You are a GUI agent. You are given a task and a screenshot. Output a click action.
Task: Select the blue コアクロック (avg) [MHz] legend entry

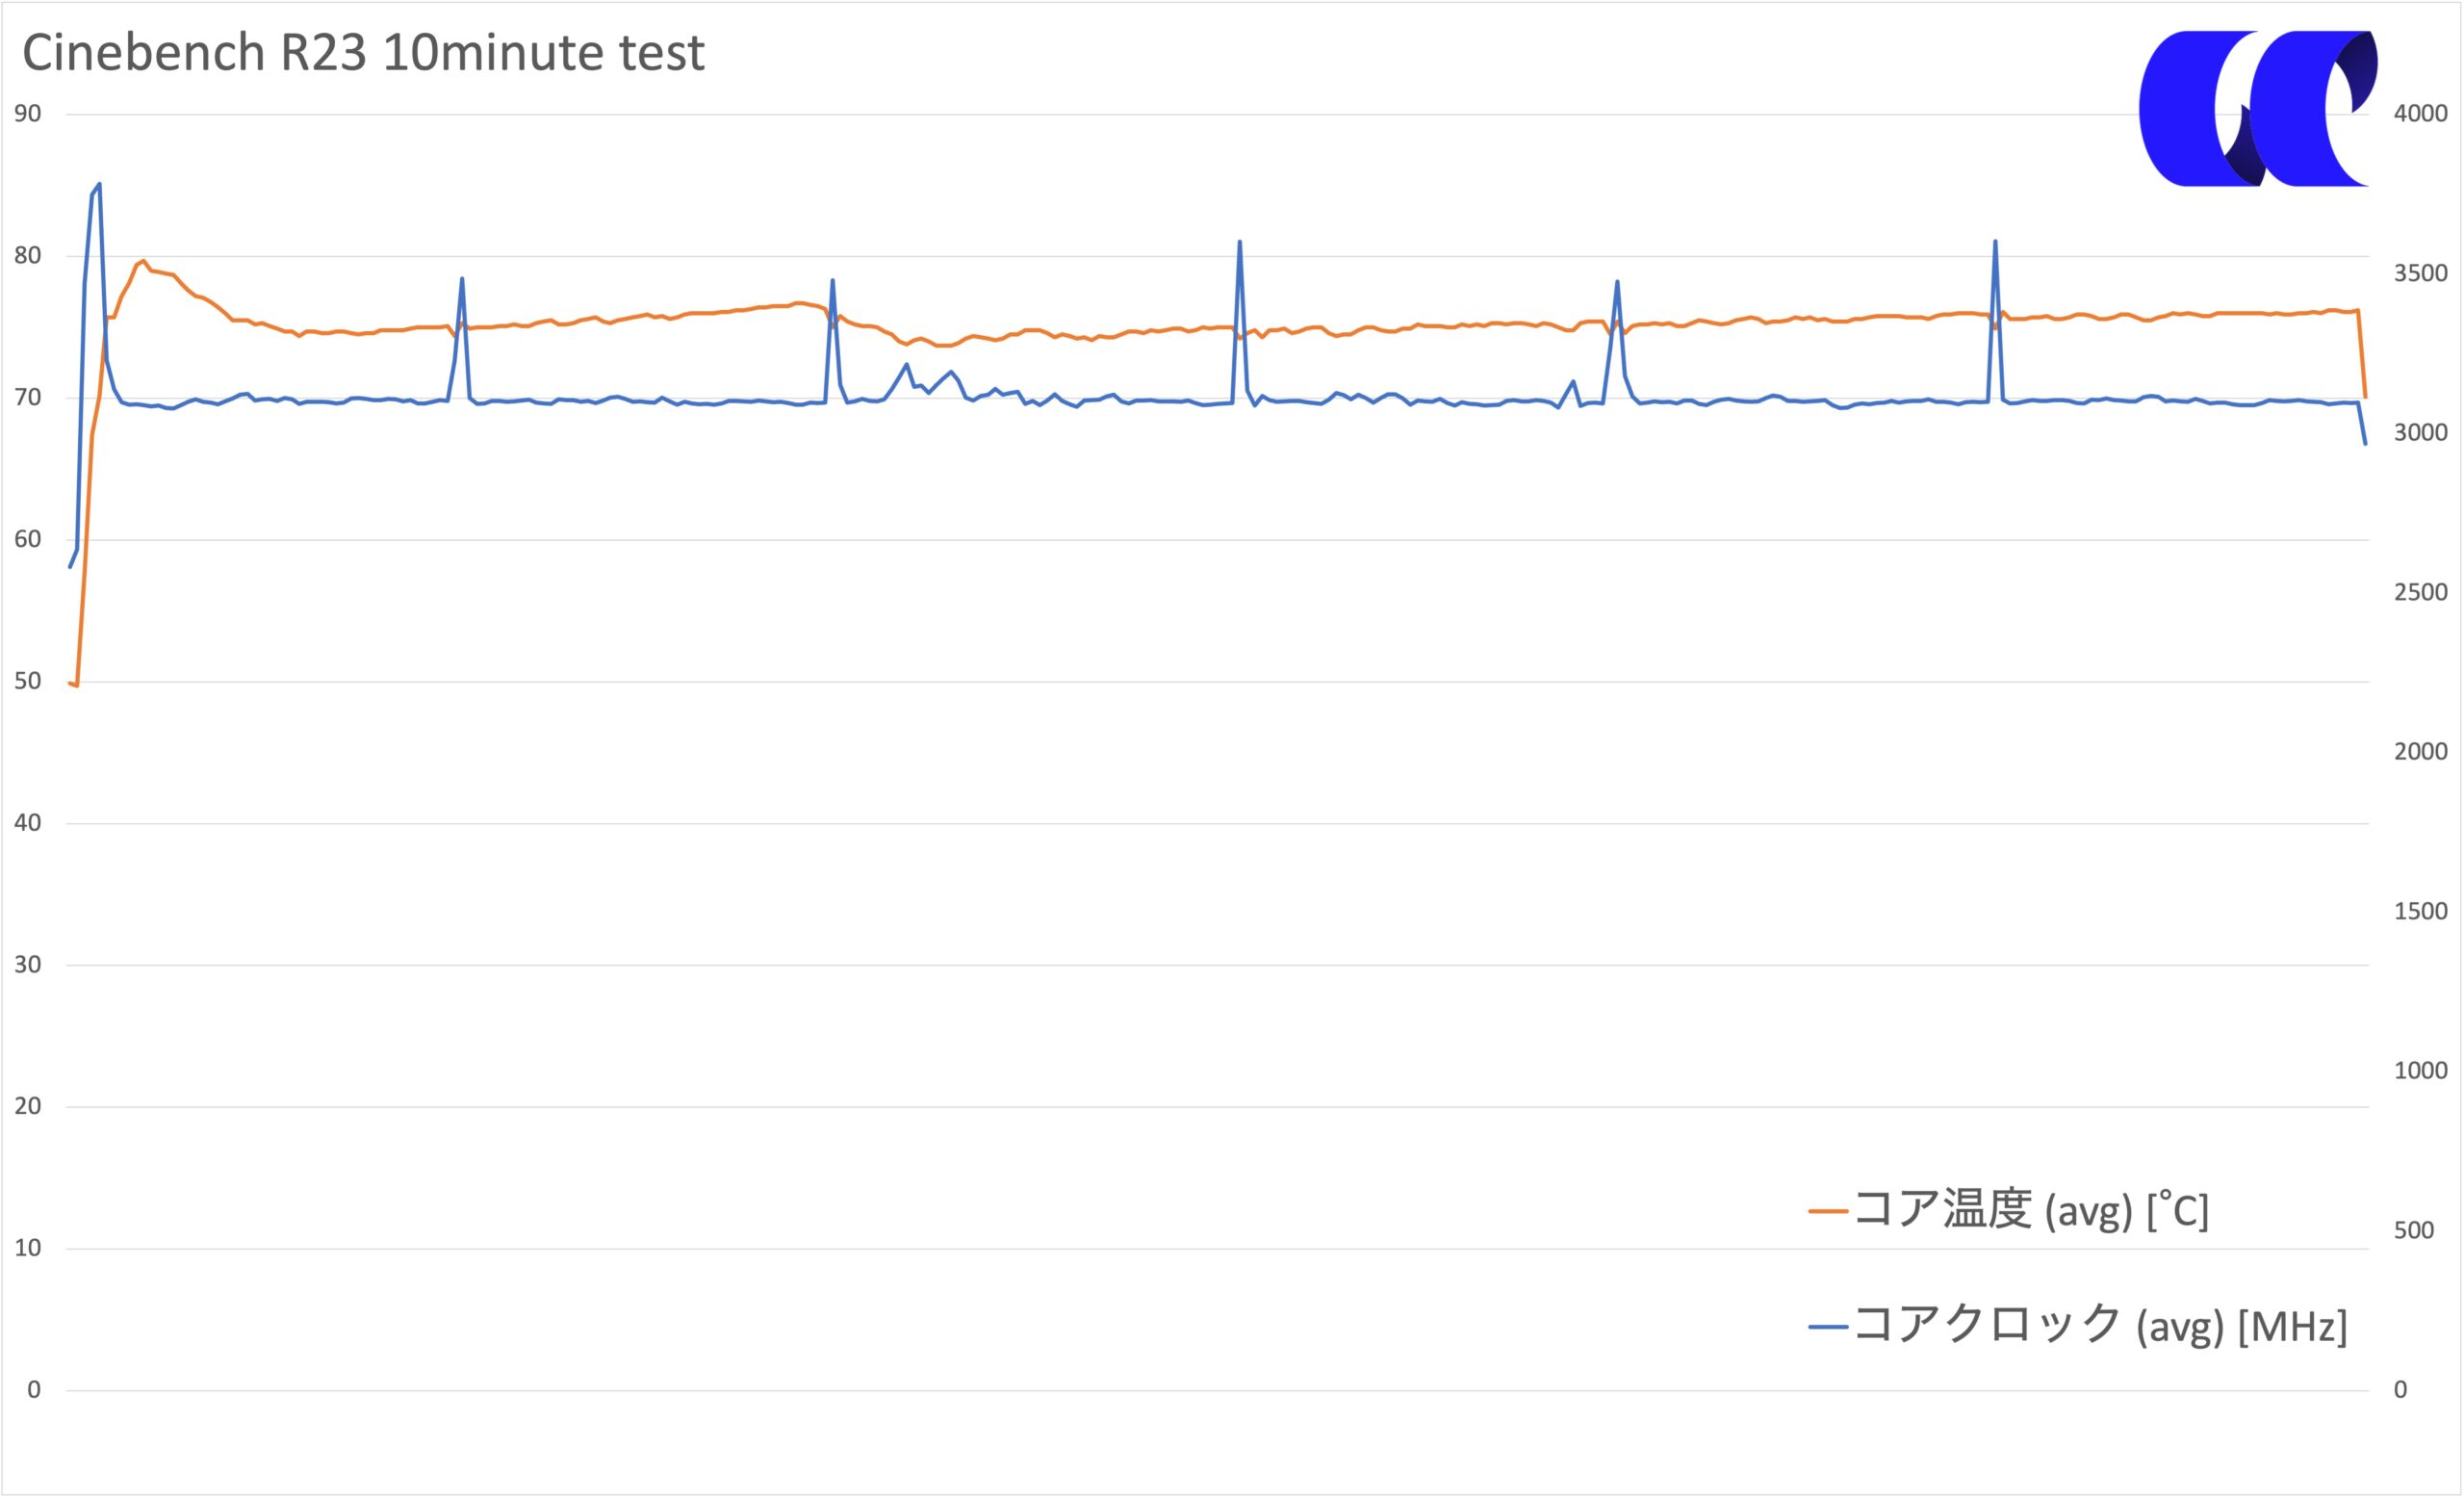[2078, 1326]
